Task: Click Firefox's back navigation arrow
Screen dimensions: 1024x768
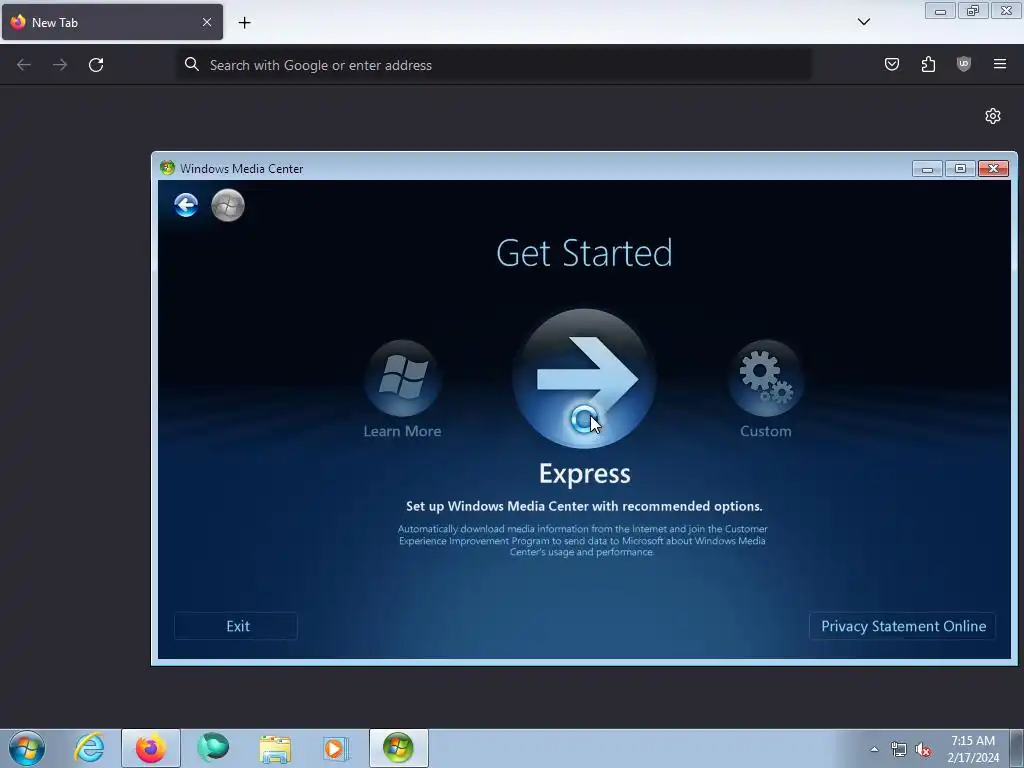Action: click(x=24, y=65)
